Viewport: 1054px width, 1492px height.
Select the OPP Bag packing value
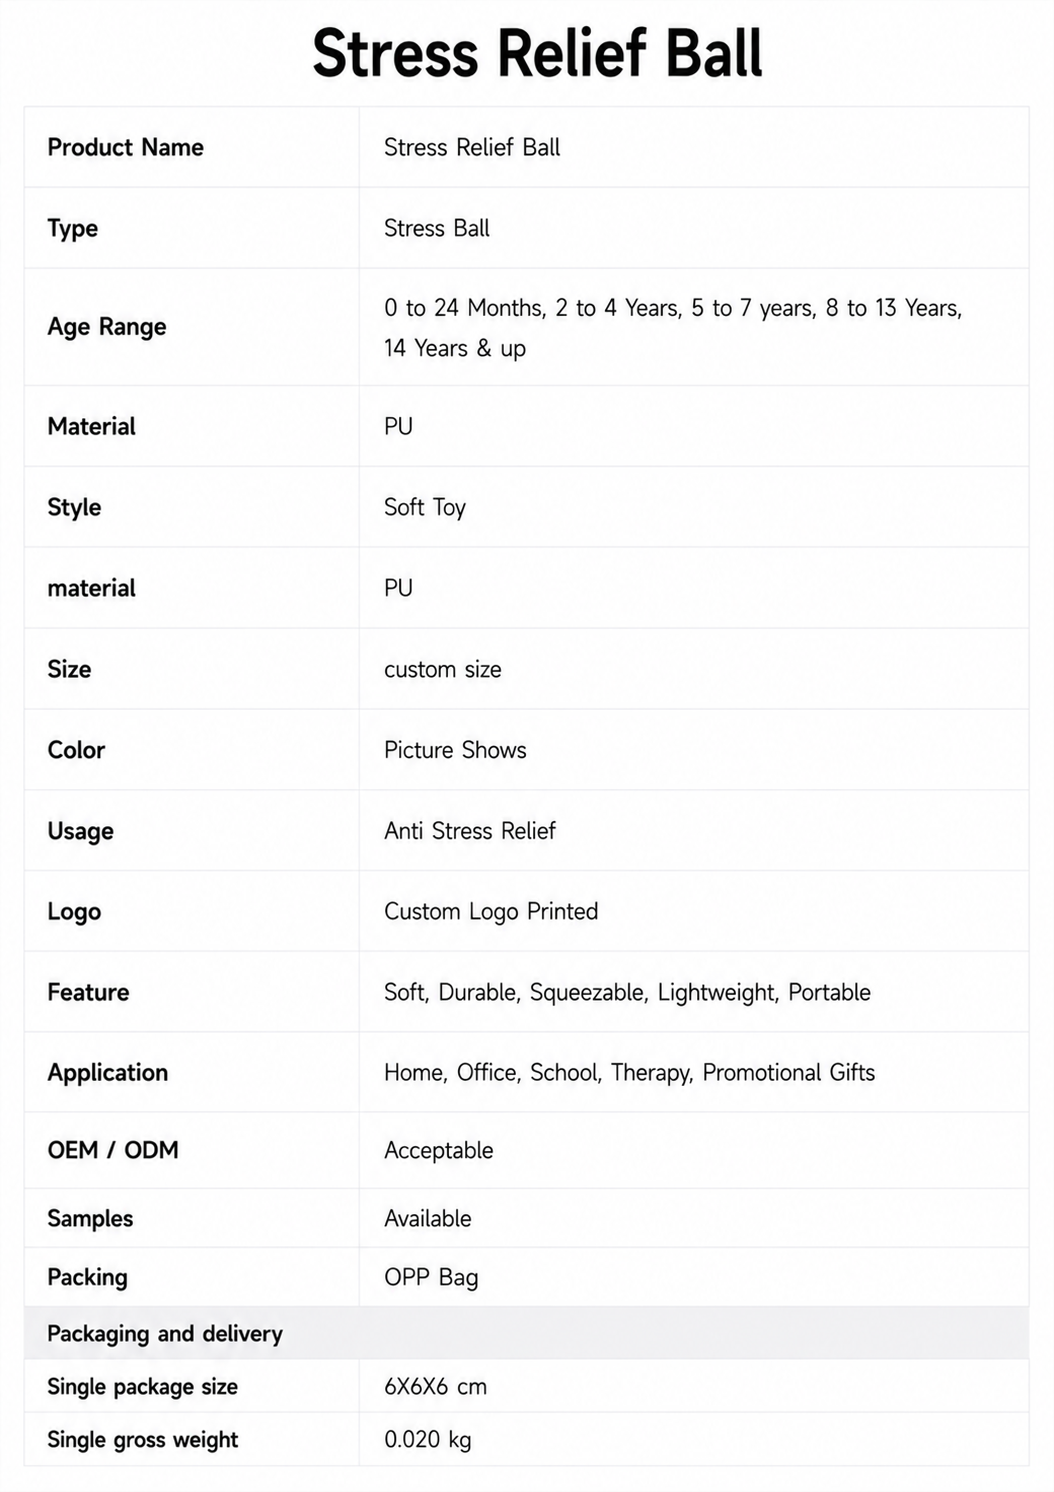click(431, 1277)
